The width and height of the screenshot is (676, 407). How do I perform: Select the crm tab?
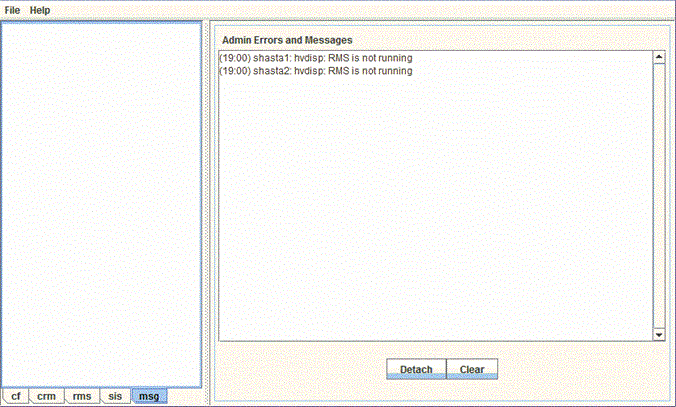click(x=46, y=396)
